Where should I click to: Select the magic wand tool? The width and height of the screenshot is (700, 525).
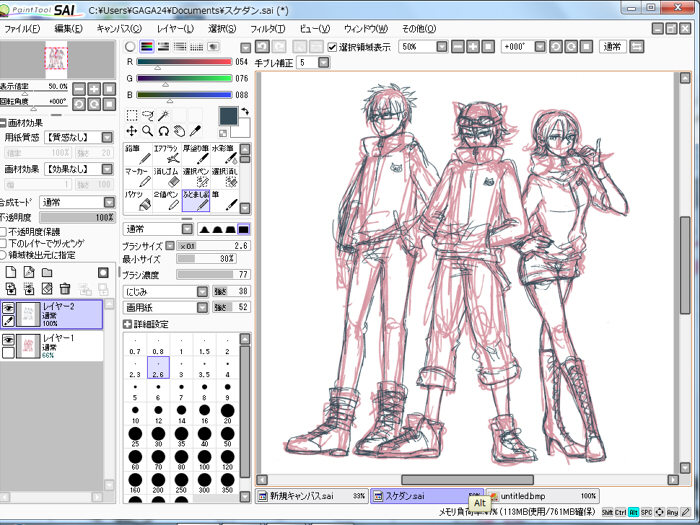point(164,116)
